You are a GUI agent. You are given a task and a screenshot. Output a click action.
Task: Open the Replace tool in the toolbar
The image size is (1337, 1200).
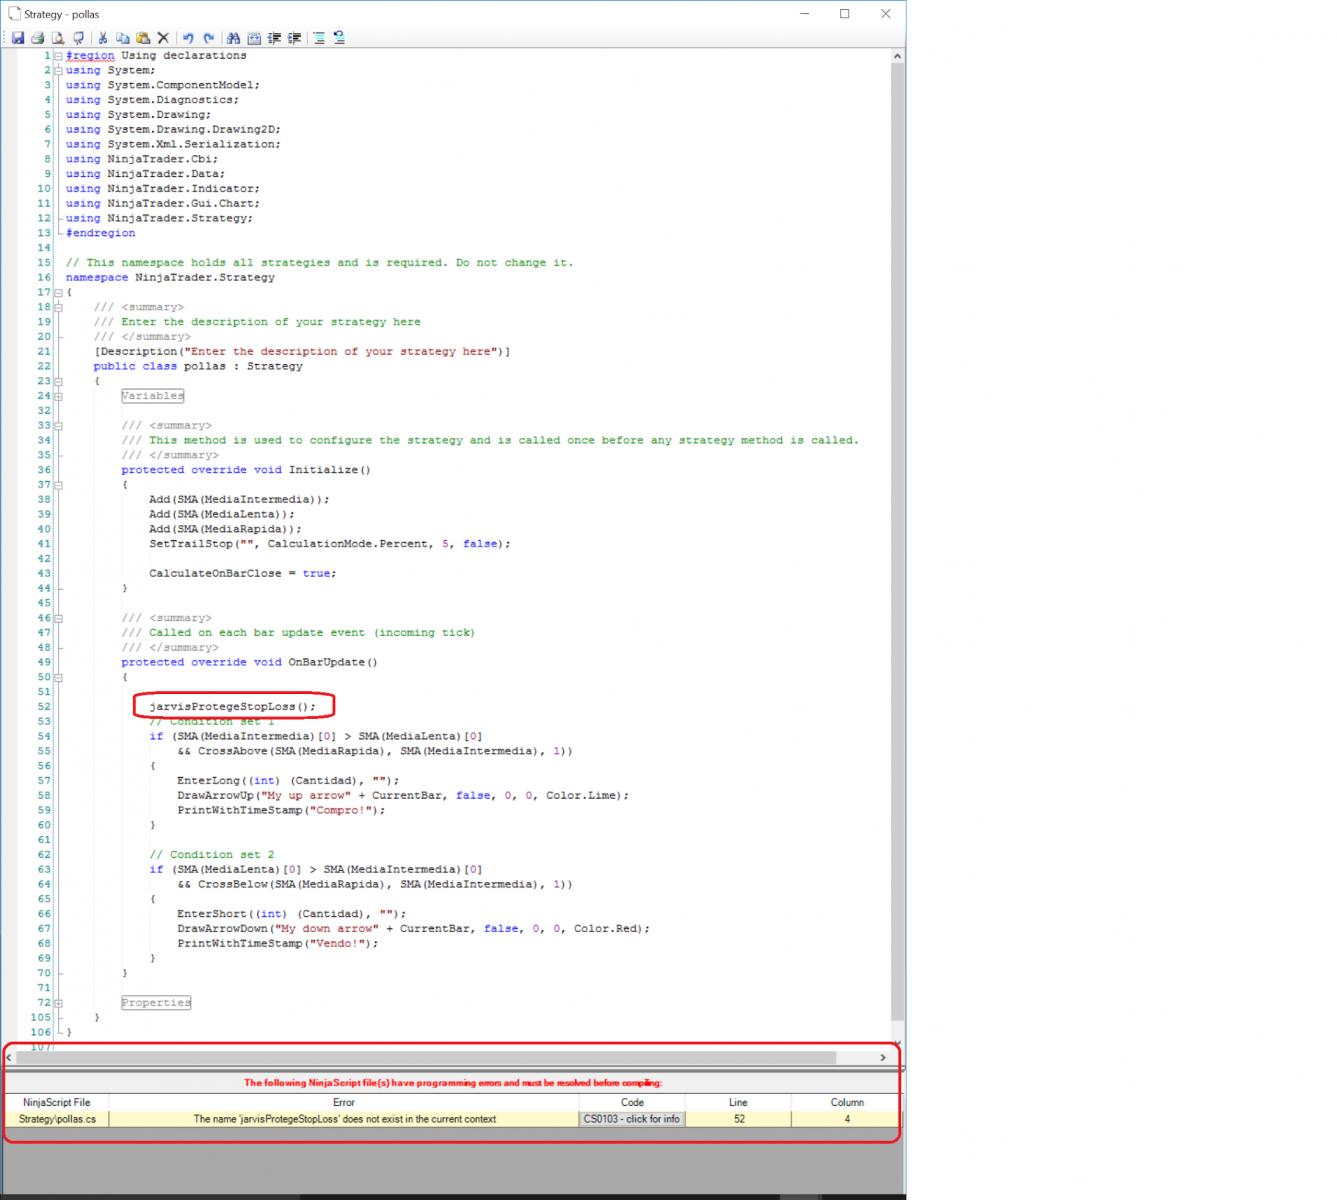pos(254,38)
